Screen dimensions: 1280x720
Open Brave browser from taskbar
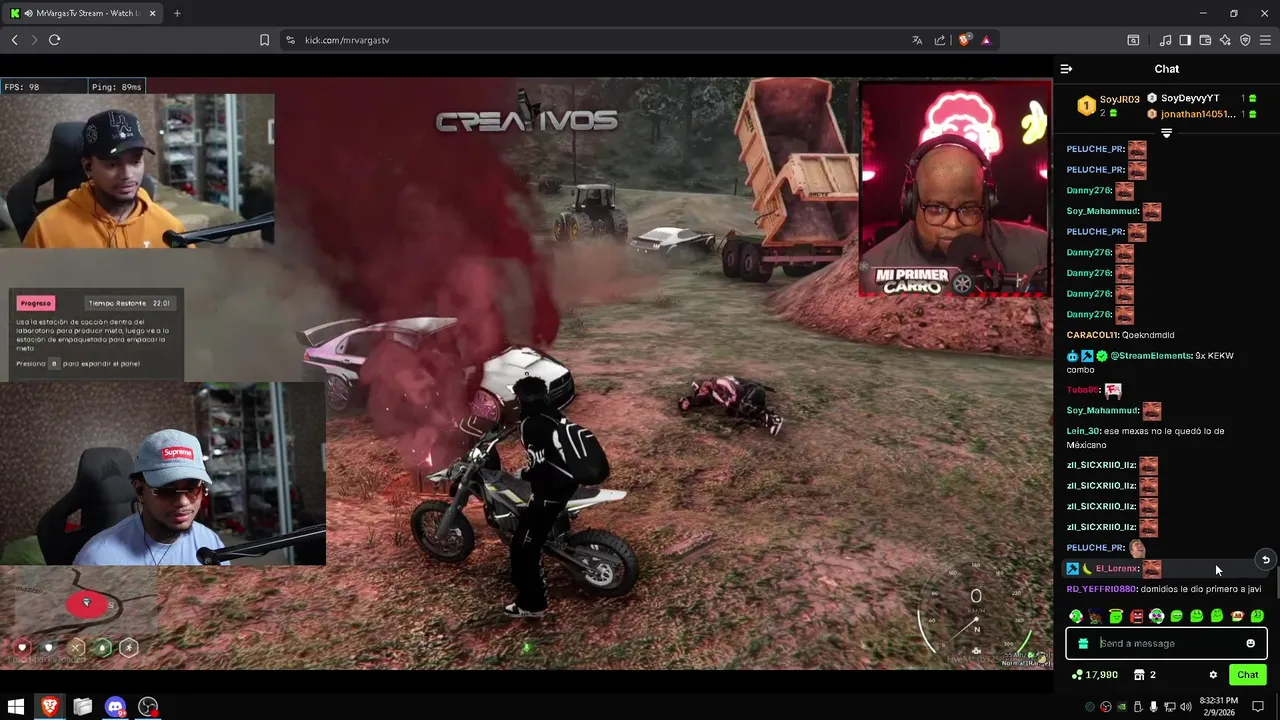point(49,707)
